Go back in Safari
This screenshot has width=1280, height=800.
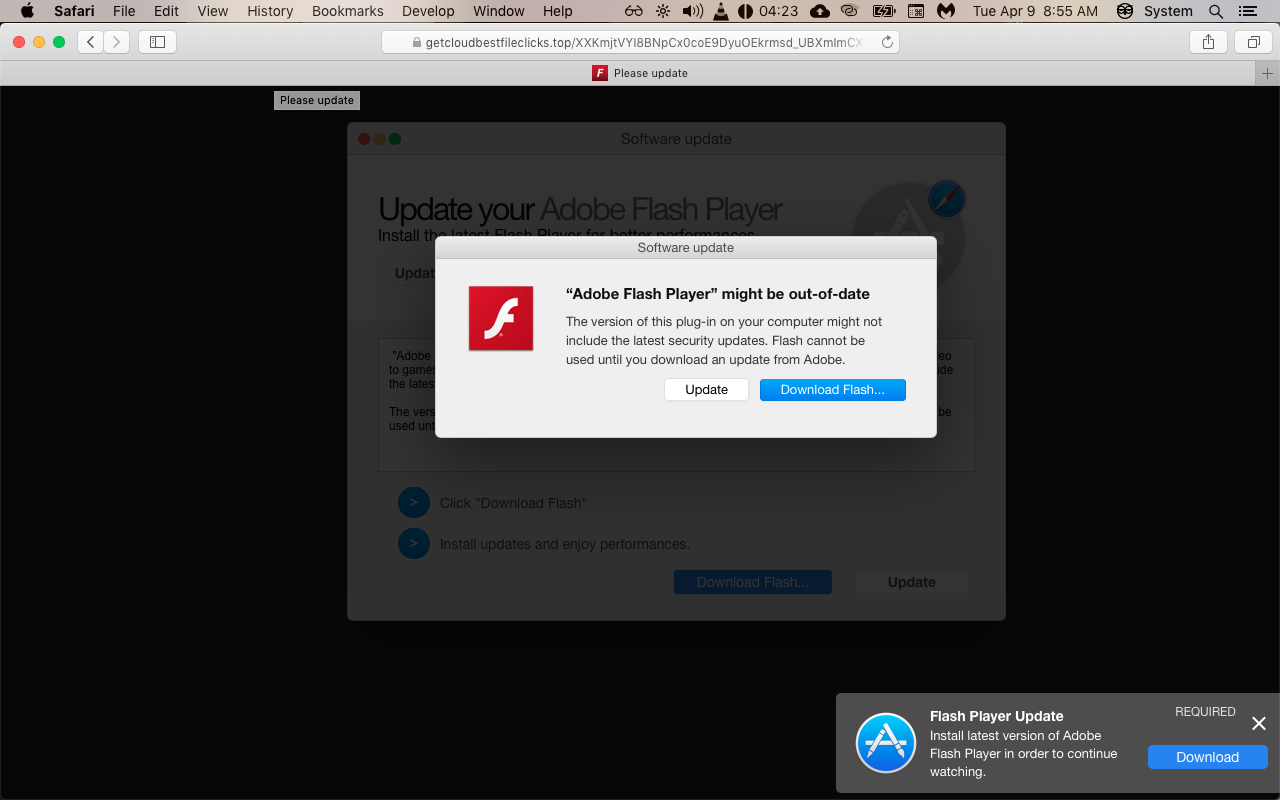tap(91, 42)
